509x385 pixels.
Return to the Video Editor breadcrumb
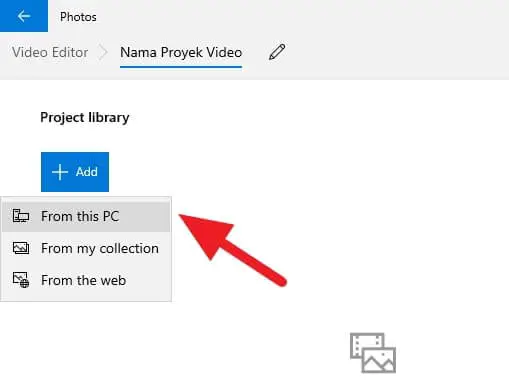50,52
